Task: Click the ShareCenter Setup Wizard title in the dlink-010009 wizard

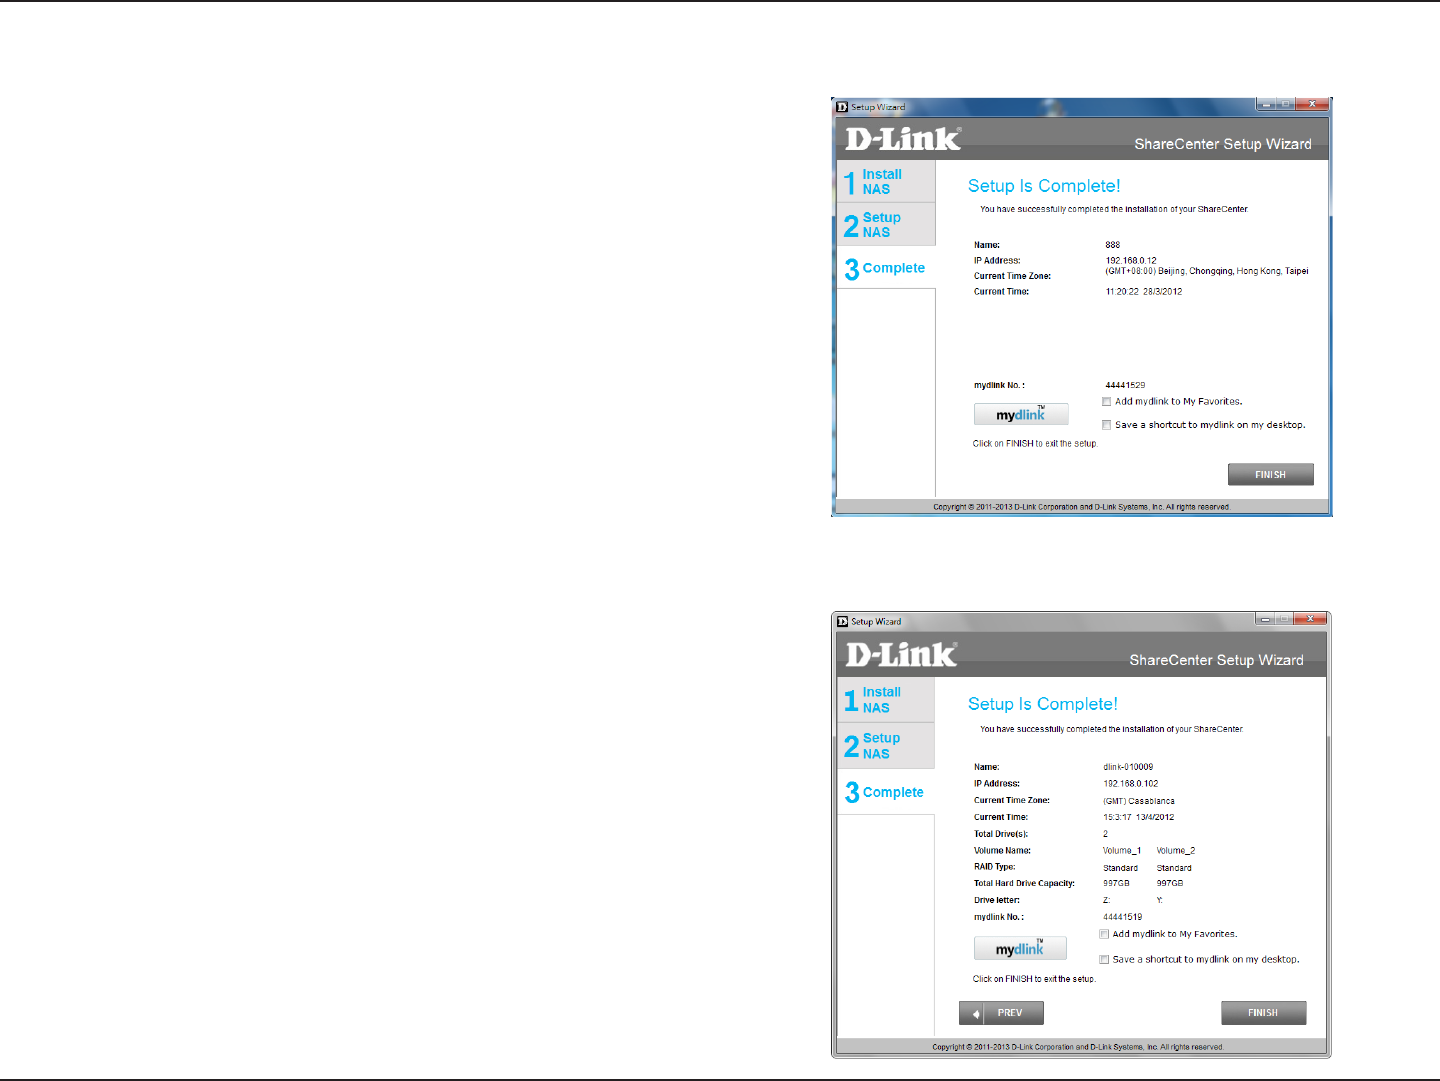Action: (1217, 660)
